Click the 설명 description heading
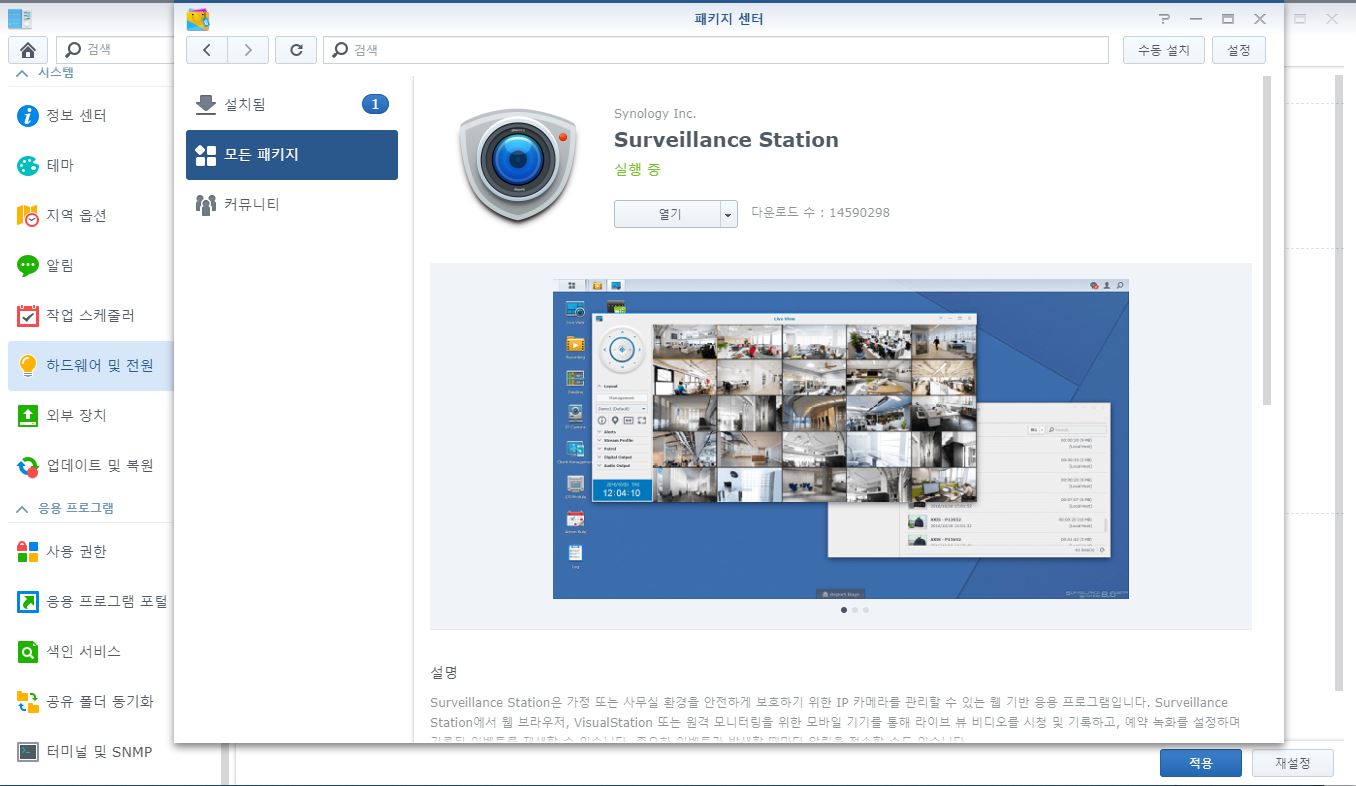The height and width of the screenshot is (786, 1356). 444,672
